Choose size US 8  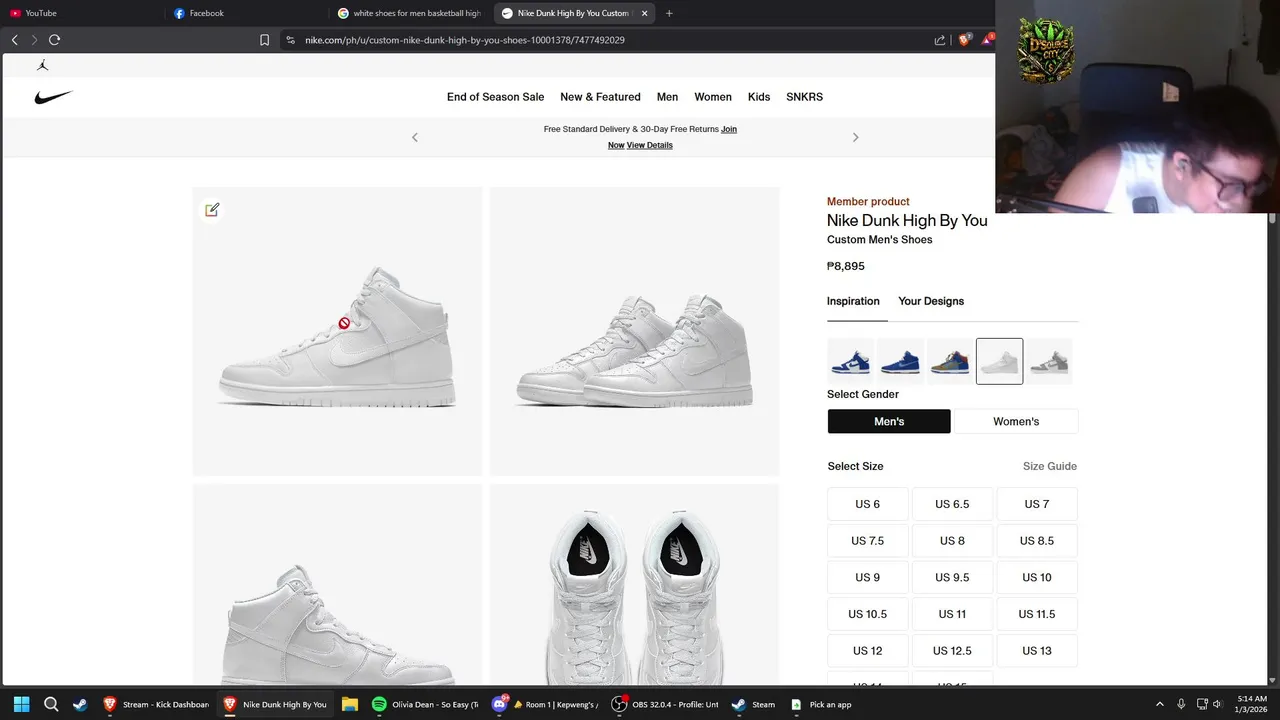click(952, 541)
